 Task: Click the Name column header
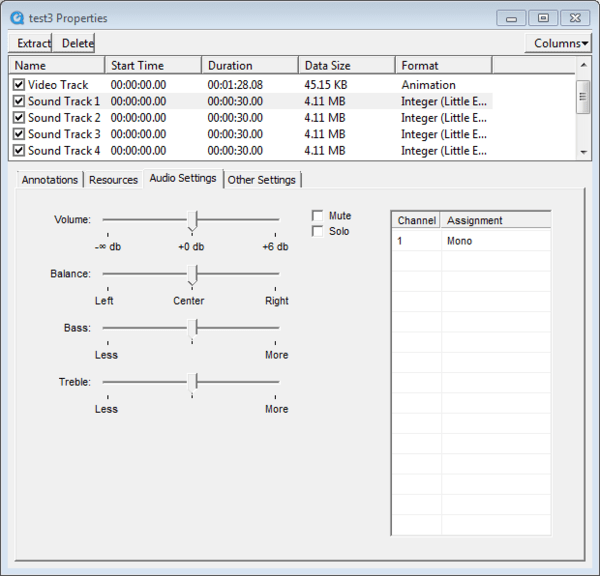pos(57,65)
